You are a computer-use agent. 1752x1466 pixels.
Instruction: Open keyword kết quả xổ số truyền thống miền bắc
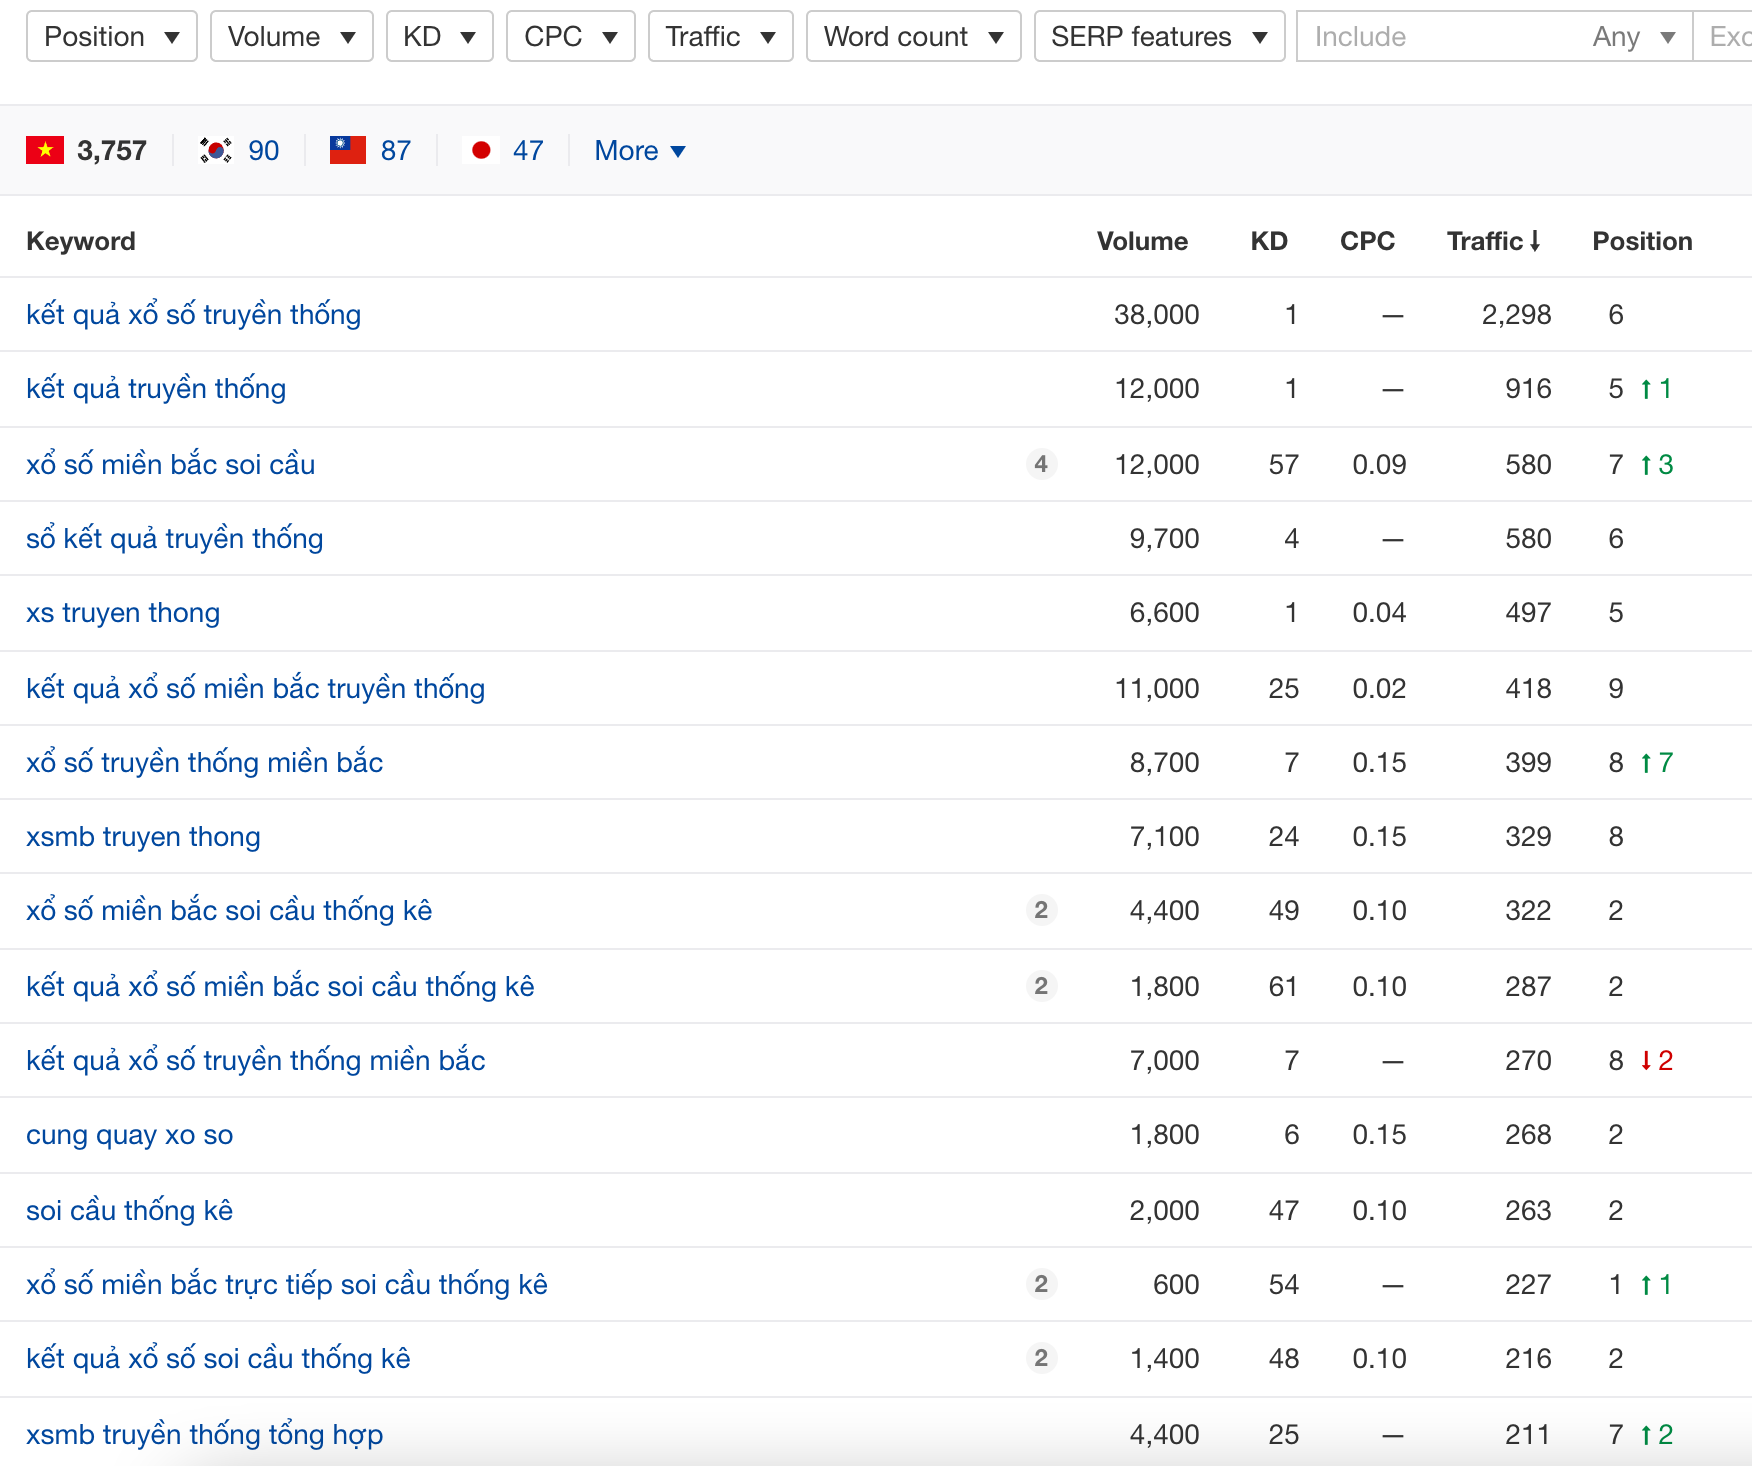pyautogui.click(x=255, y=1060)
